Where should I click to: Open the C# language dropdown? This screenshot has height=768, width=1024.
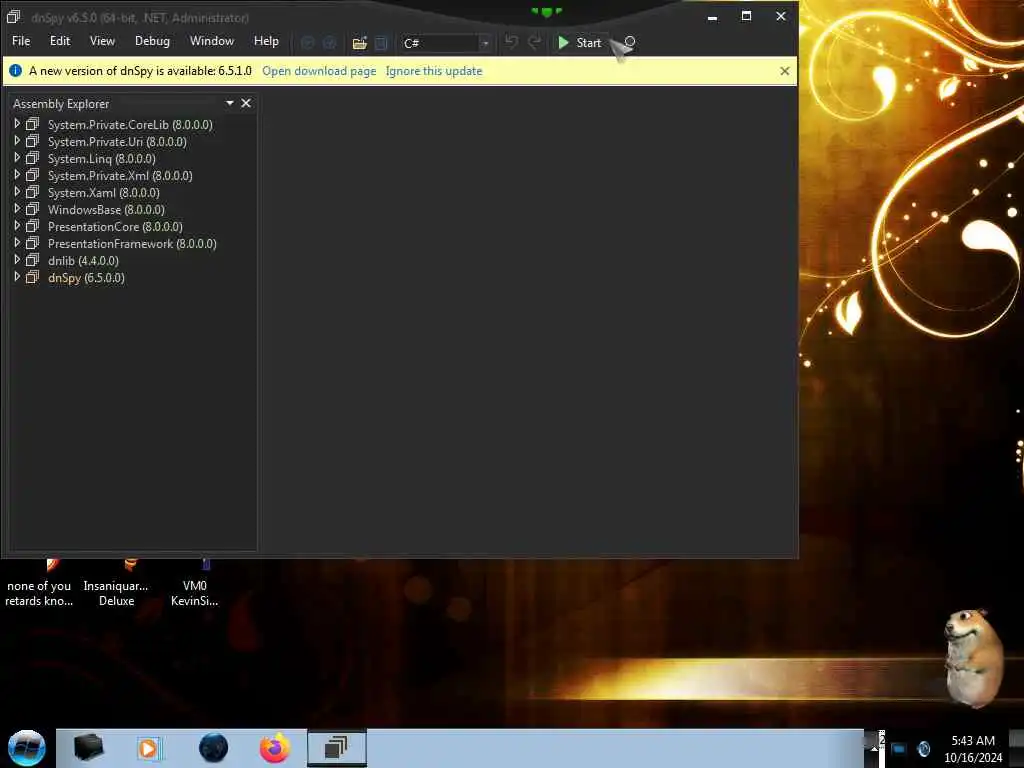click(x=446, y=43)
